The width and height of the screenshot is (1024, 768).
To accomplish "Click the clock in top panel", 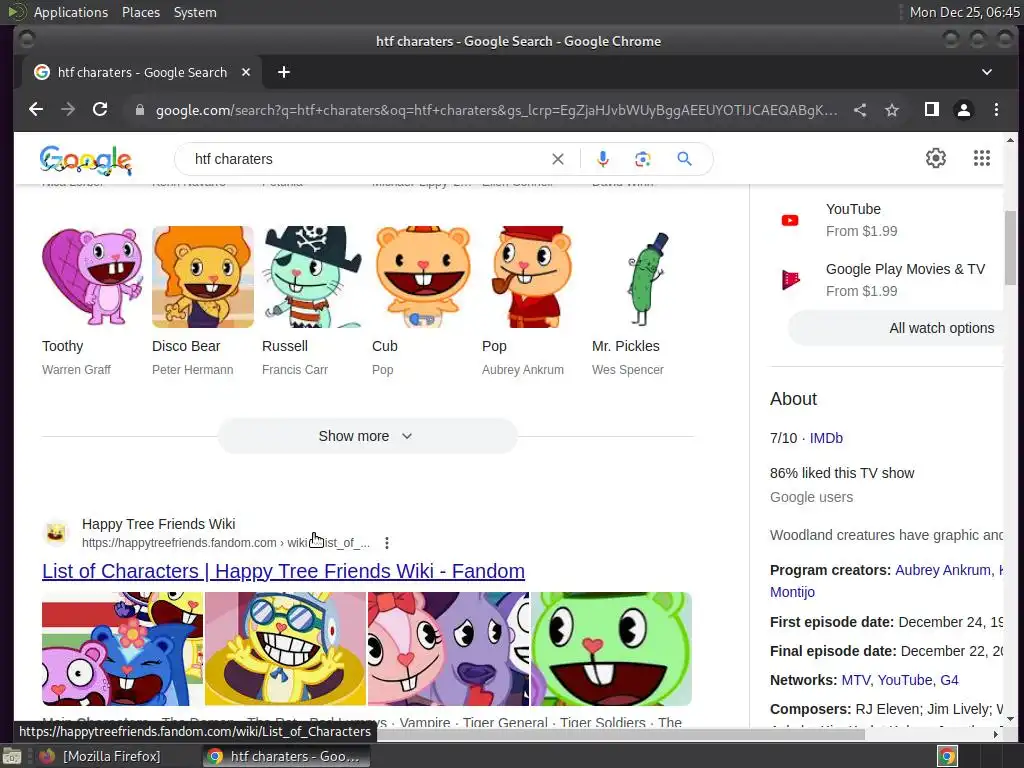I will 965,12.
